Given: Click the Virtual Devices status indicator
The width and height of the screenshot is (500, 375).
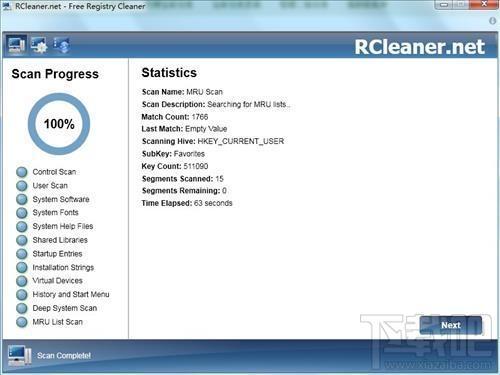Looking at the screenshot, I should [22, 281].
